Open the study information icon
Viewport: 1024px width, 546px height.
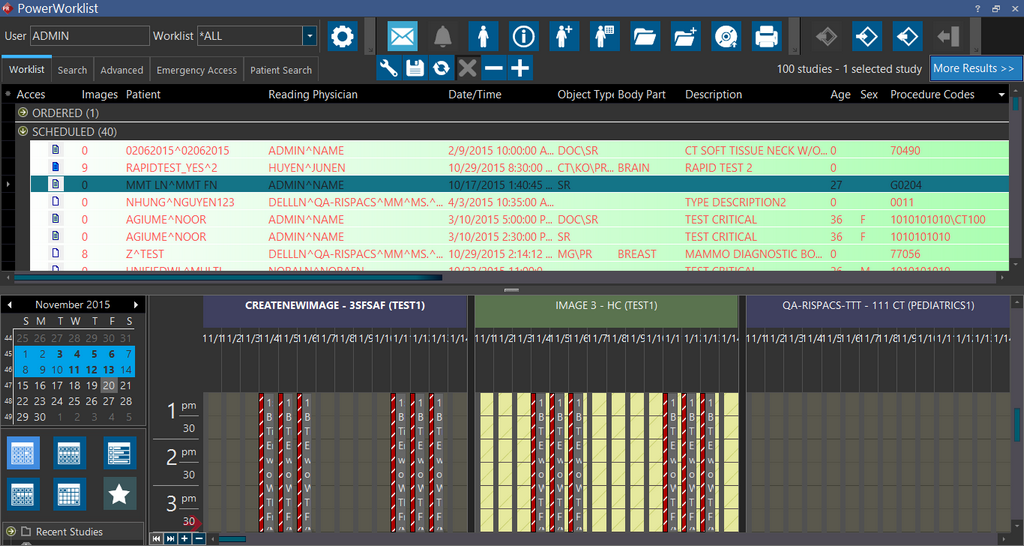tap(523, 37)
